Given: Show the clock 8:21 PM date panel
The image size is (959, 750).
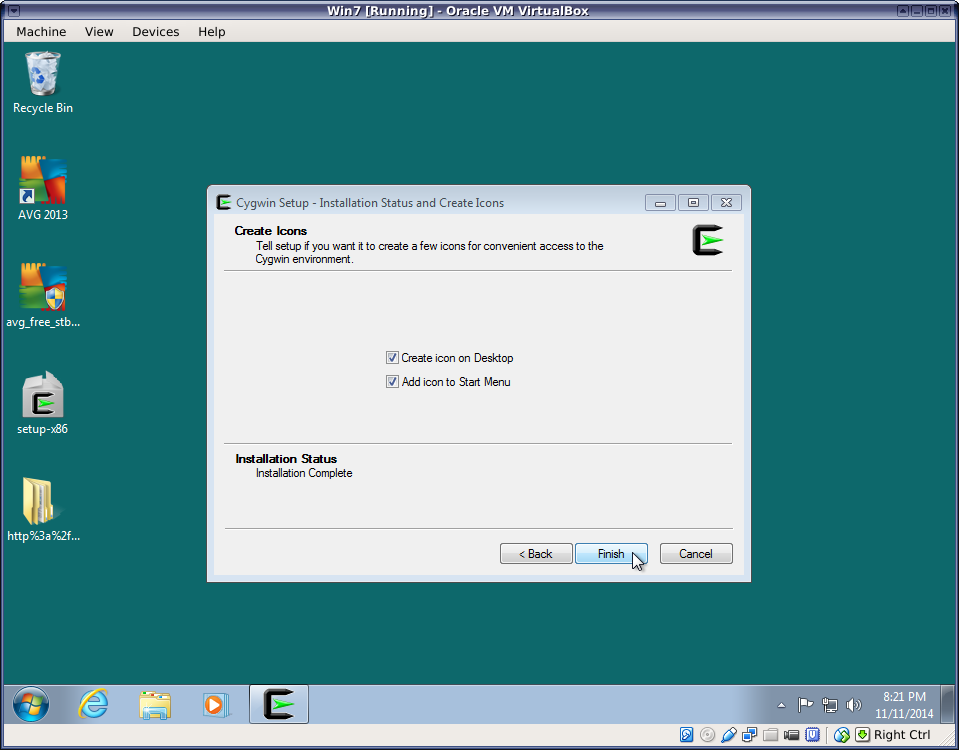Looking at the screenshot, I should [x=904, y=705].
